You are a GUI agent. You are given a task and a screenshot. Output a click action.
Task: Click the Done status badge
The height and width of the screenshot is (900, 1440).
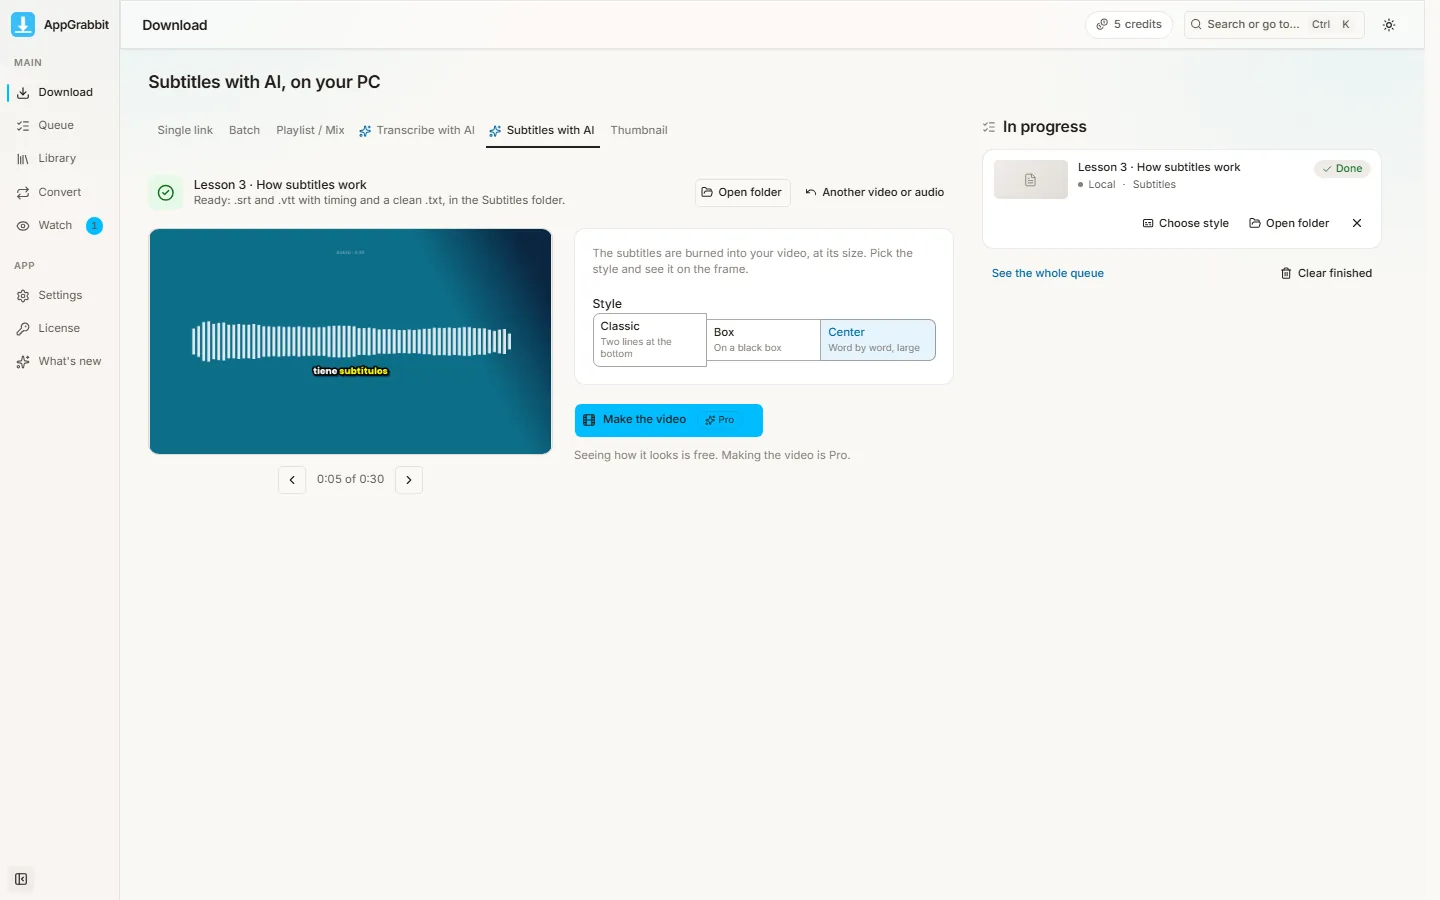coord(1342,169)
